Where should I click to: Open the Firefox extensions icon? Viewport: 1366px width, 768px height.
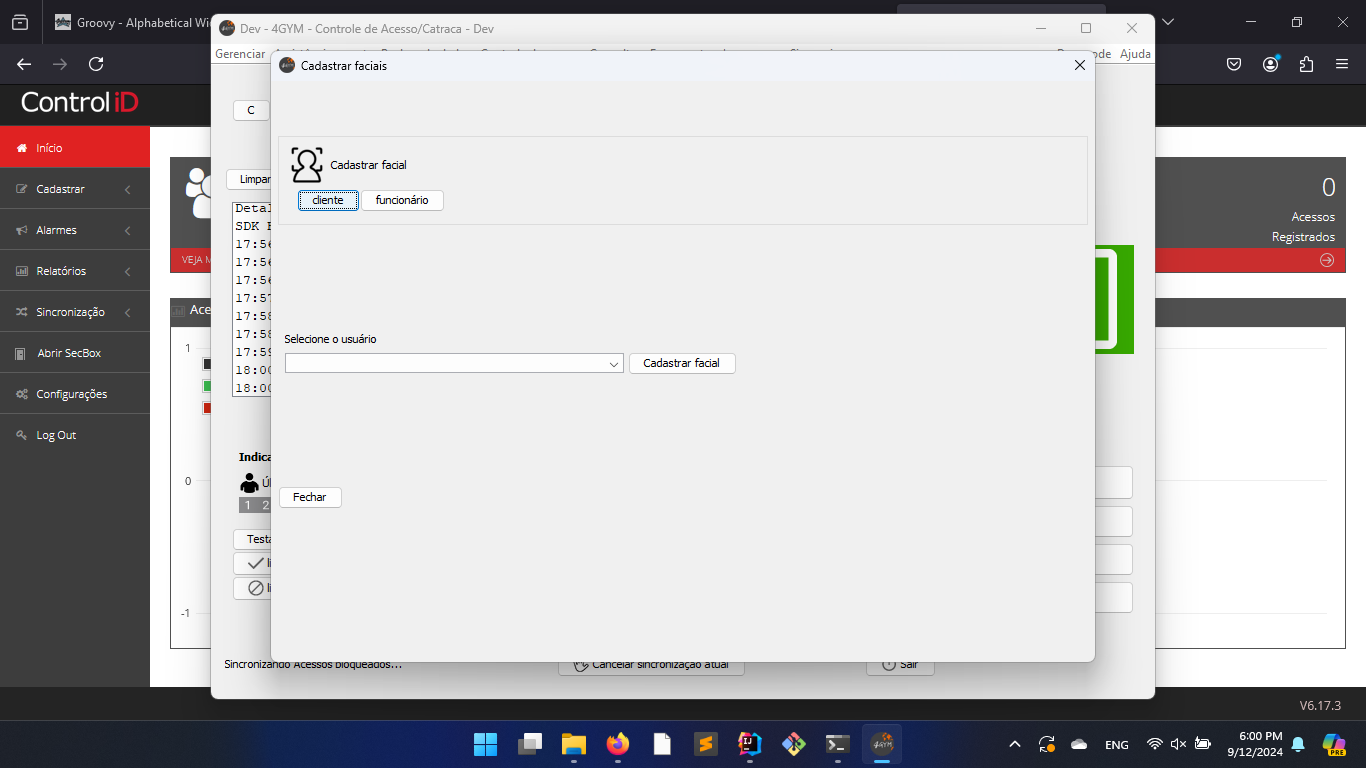1306,64
